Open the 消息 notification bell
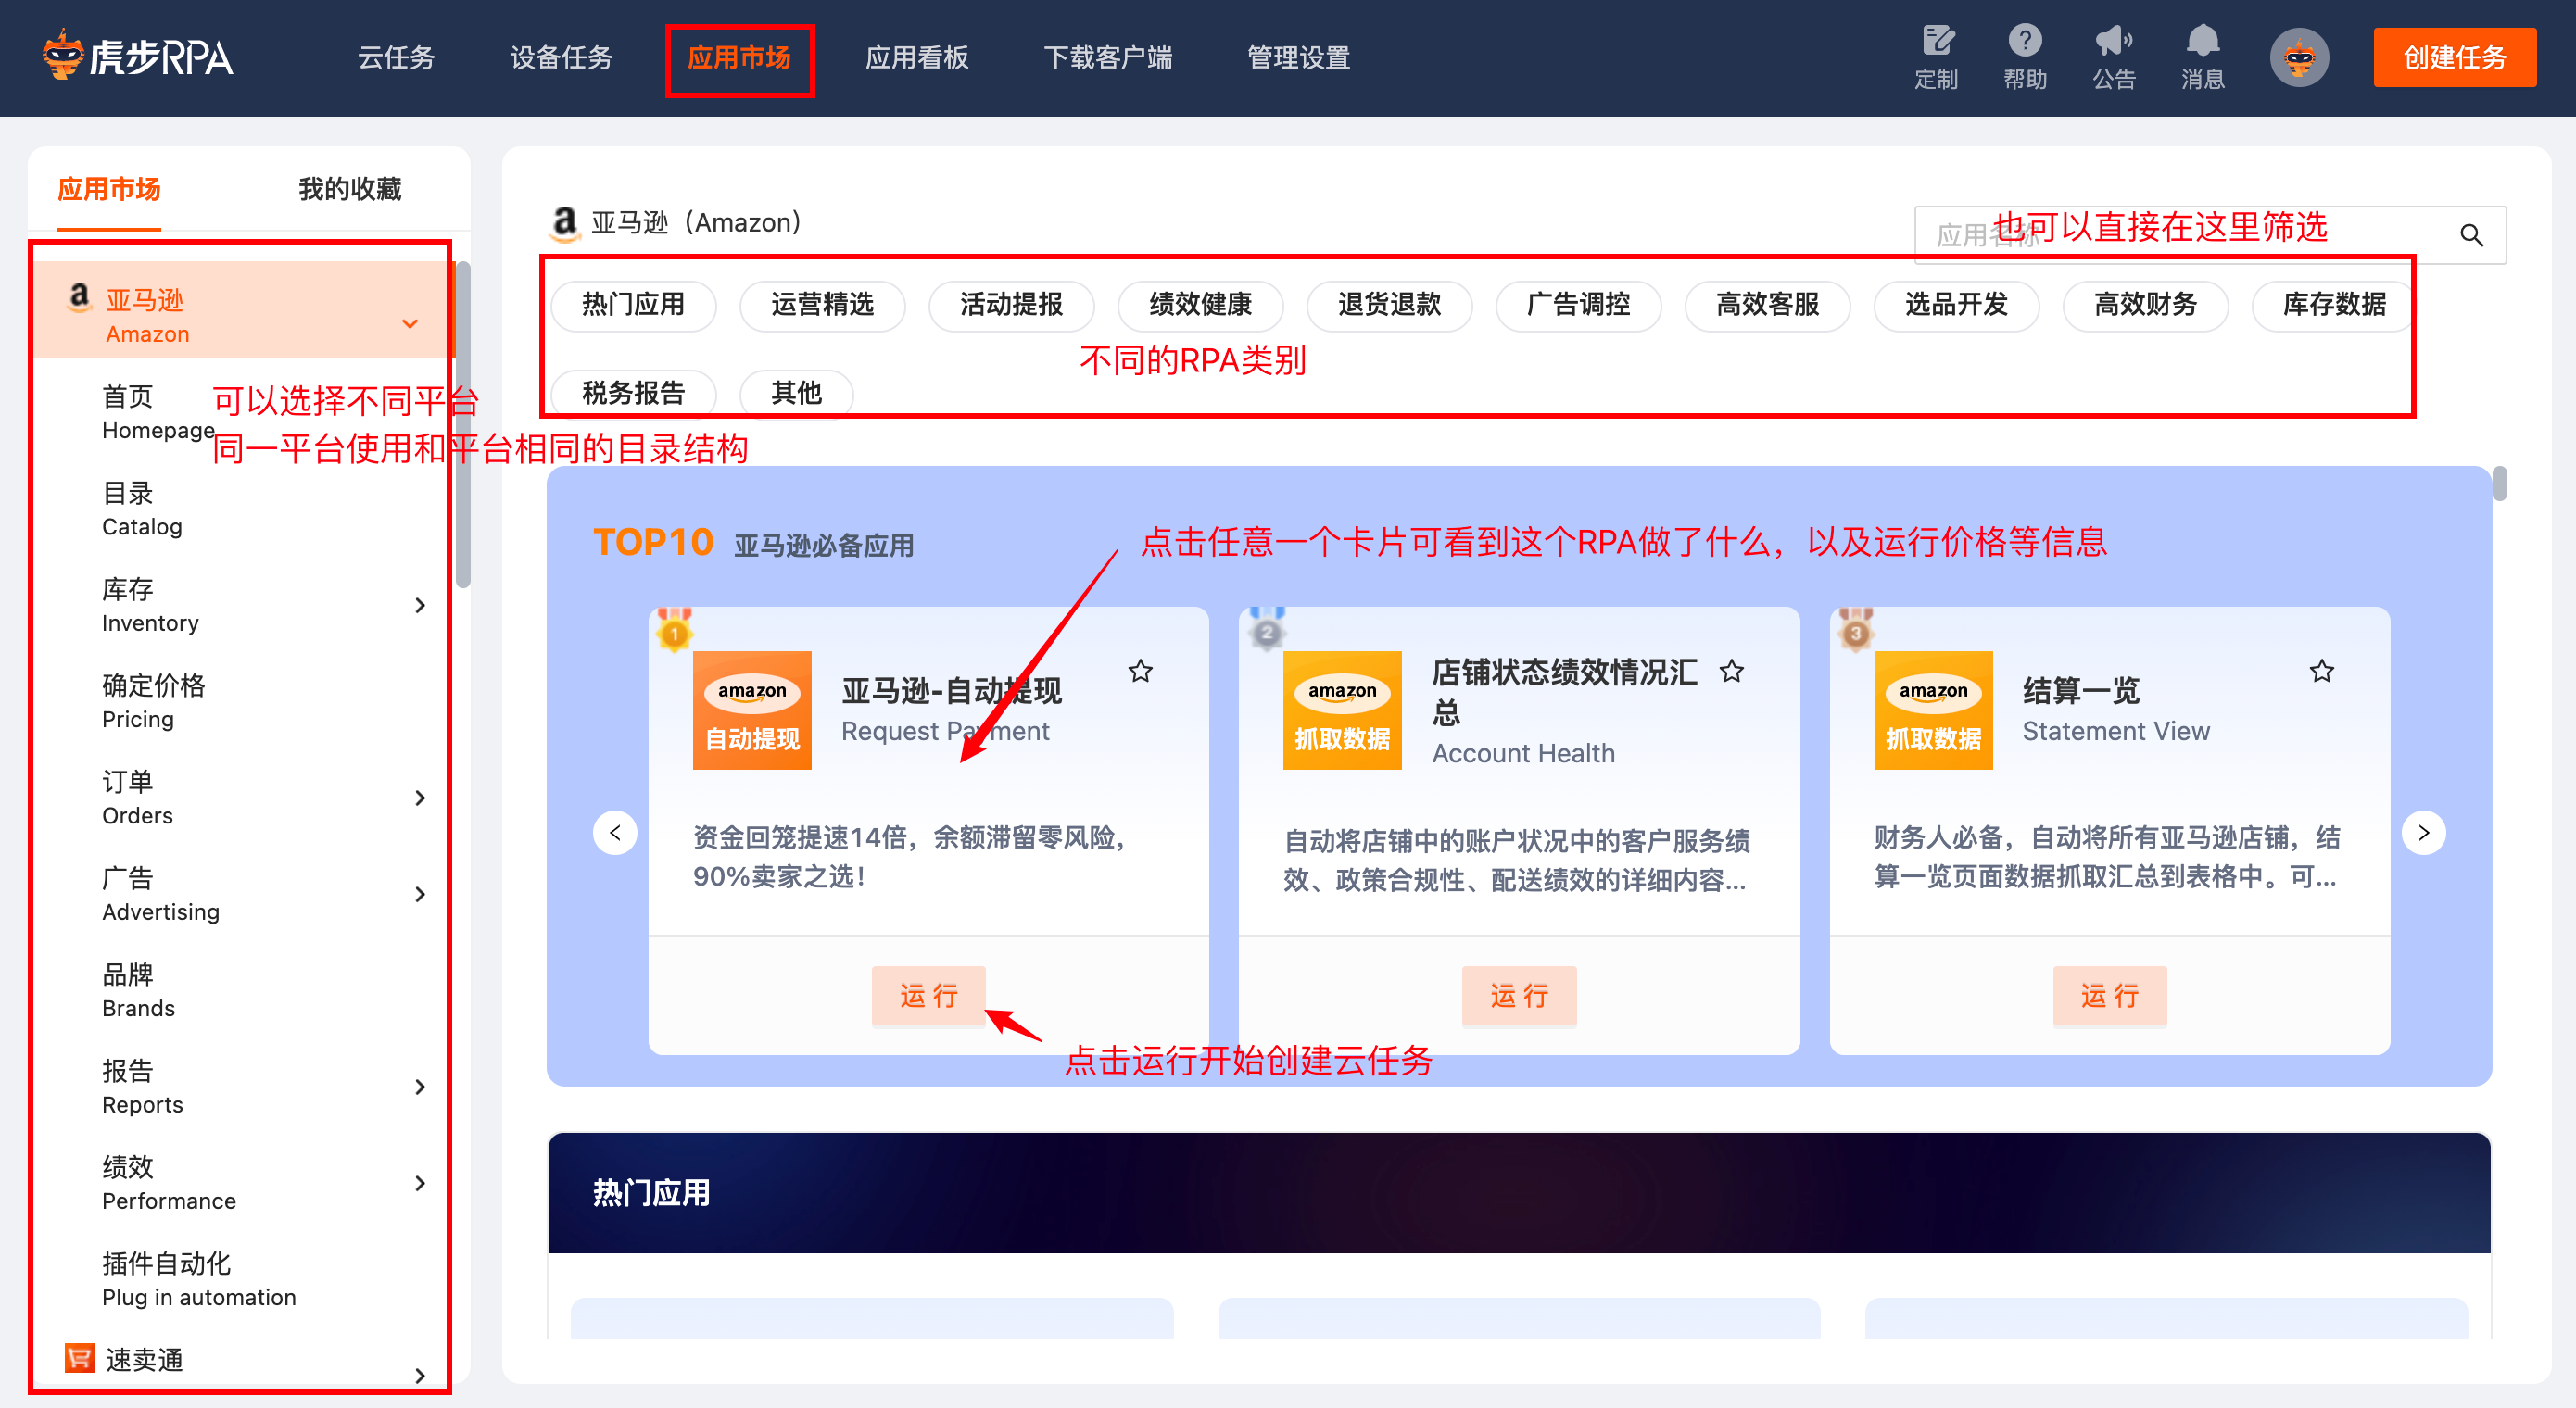The width and height of the screenshot is (2576, 1408). (2203, 57)
